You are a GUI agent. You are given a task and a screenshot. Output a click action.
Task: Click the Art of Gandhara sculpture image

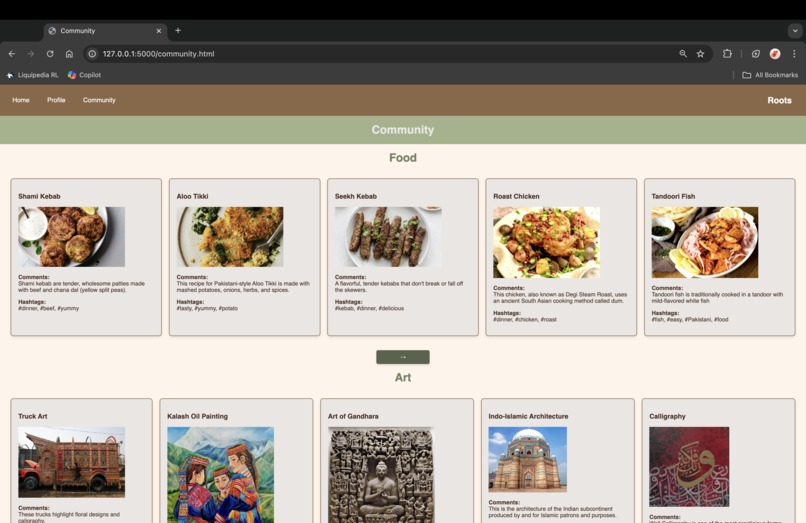[x=381, y=475]
